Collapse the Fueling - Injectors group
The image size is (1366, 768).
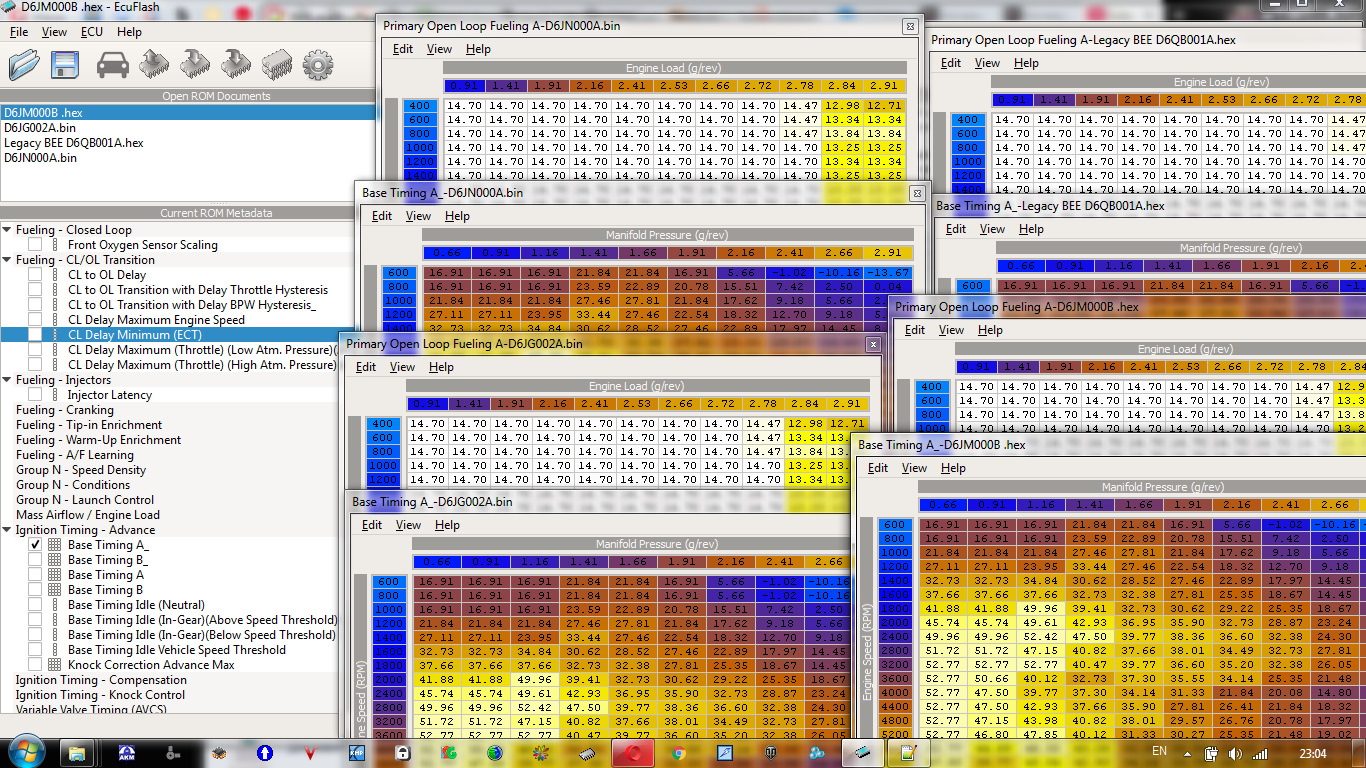pos(7,380)
